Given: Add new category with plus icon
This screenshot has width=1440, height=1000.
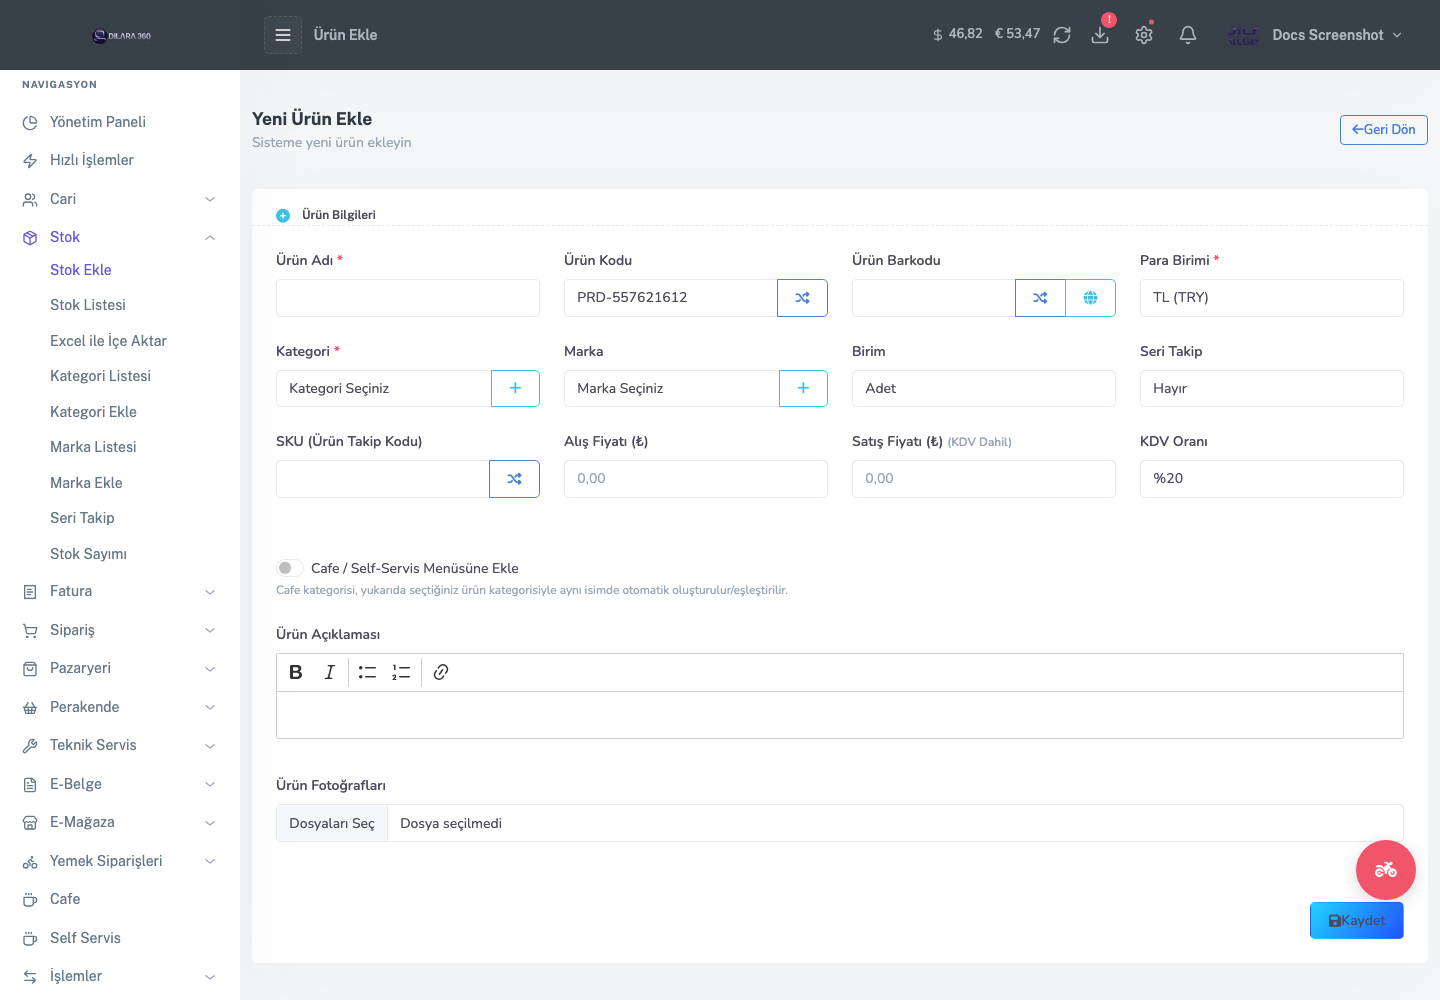Looking at the screenshot, I should [x=515, y=388].
